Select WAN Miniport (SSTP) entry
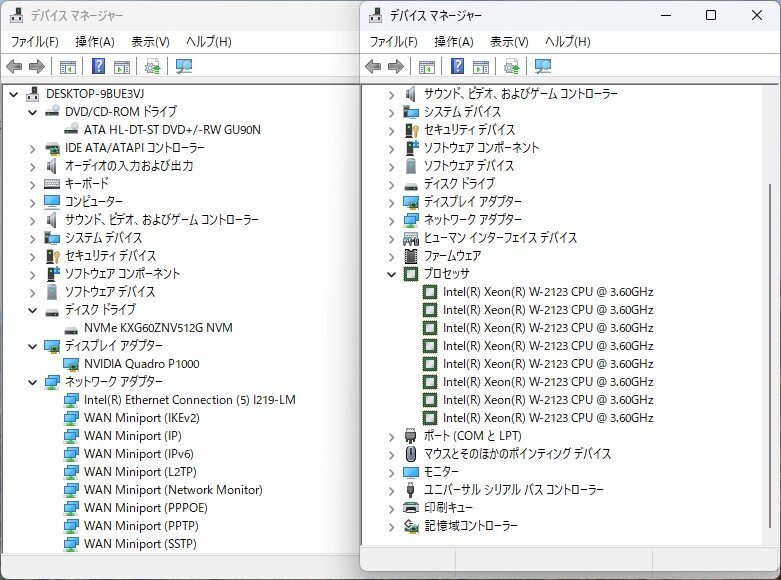Viewport: 781px width, 580px height. click(x=140, y=543)
